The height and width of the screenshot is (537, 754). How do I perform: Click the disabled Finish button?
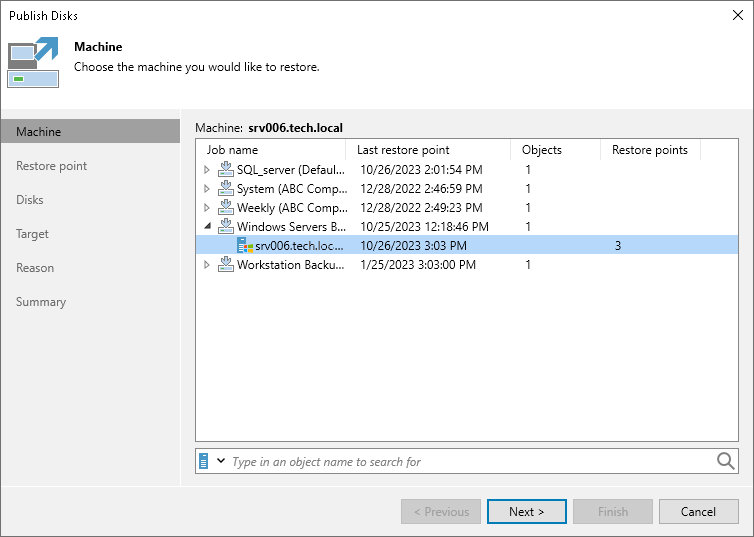pyautogui.click(x=613, y=512)
